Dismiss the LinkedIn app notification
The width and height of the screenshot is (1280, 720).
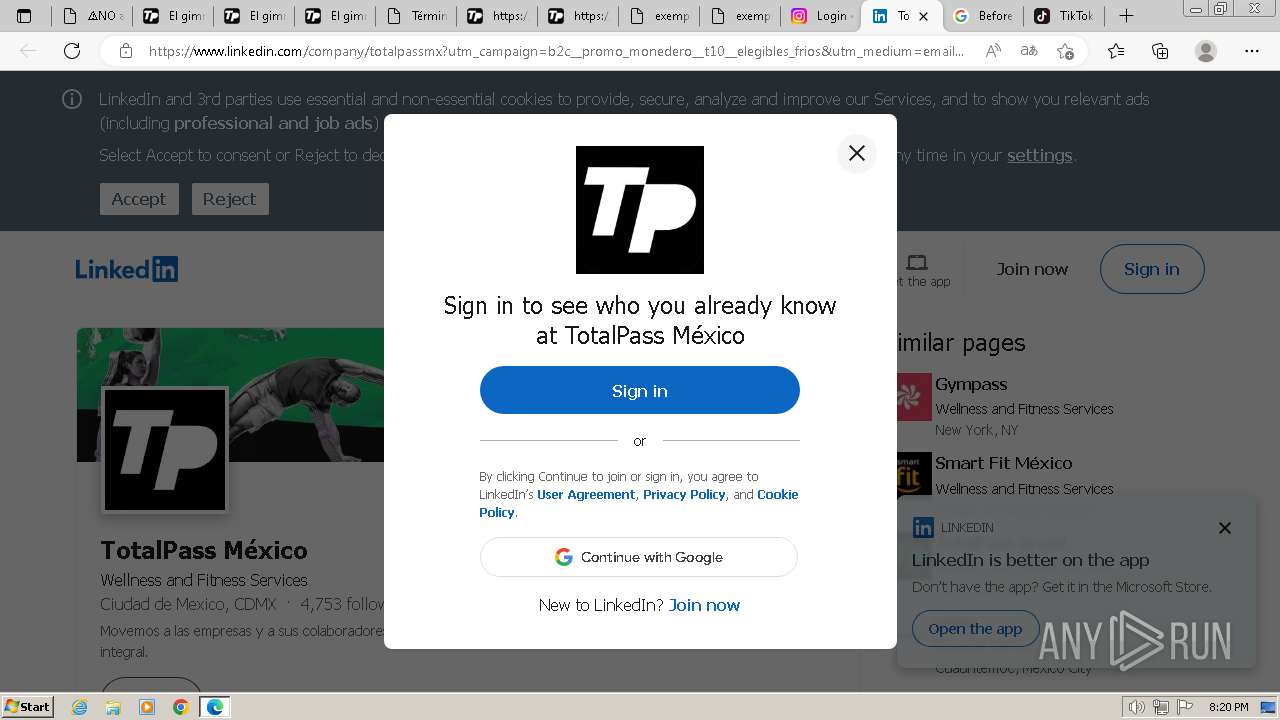pyautogui.click(x=1225, y=528)
